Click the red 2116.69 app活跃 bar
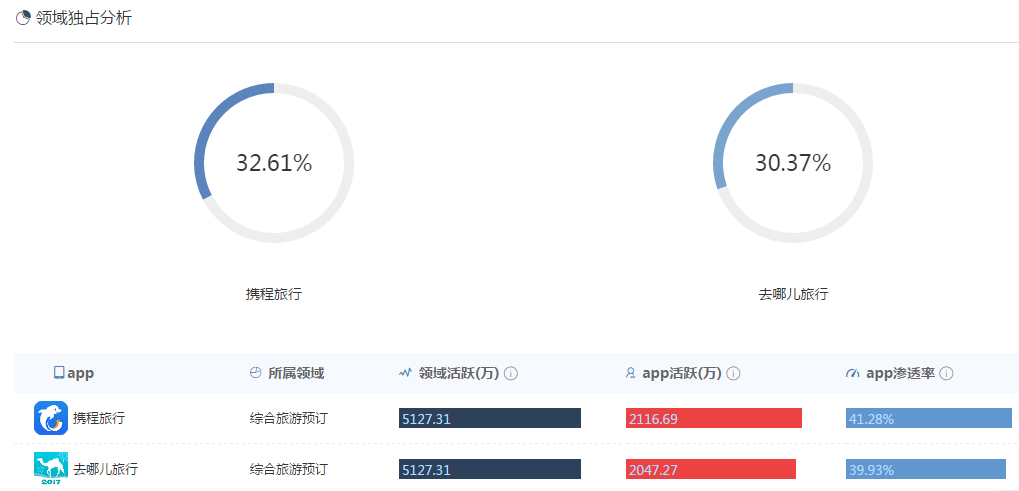The height and width of the screenshot is (491, 1019). tap(714, 418)
